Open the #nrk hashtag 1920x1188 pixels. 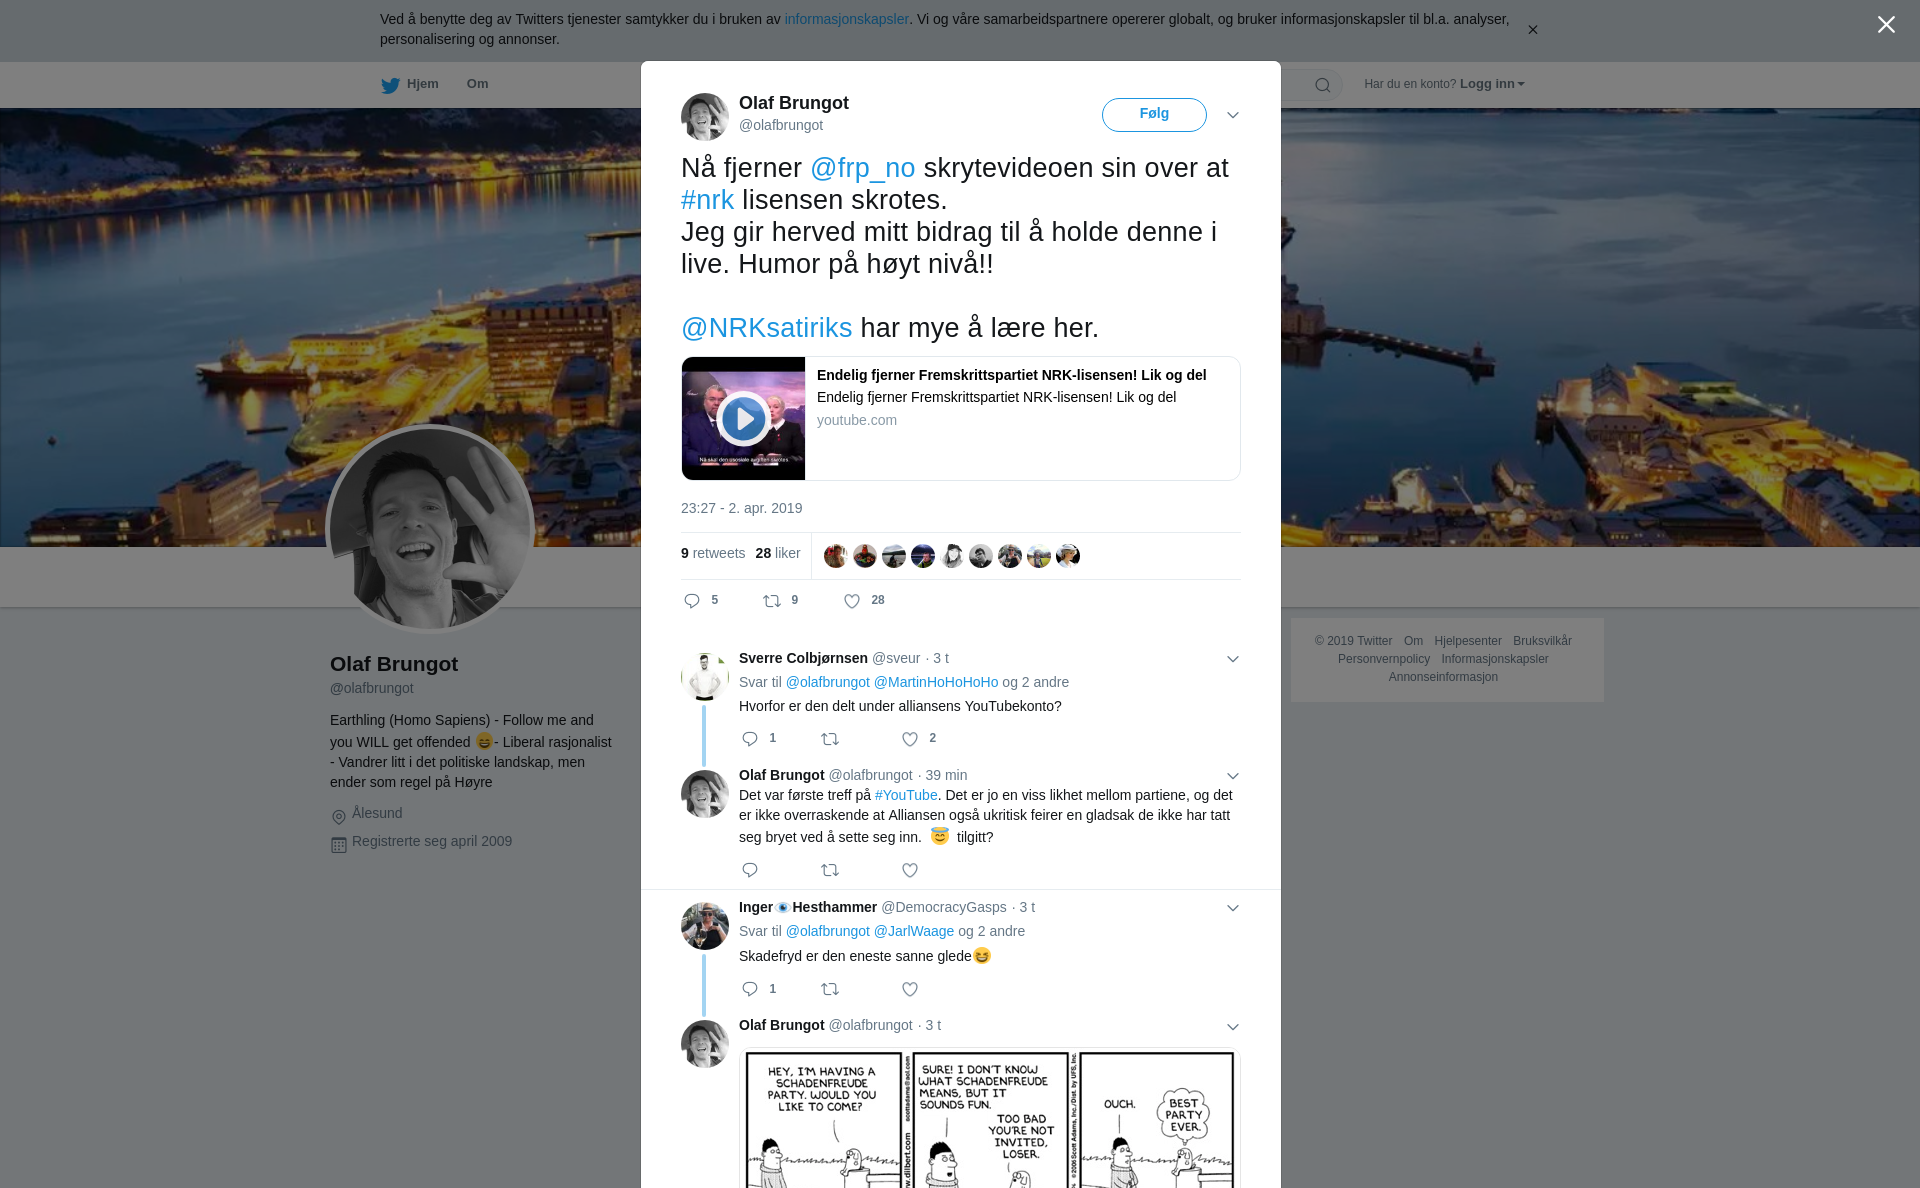[x=707, y=200]
